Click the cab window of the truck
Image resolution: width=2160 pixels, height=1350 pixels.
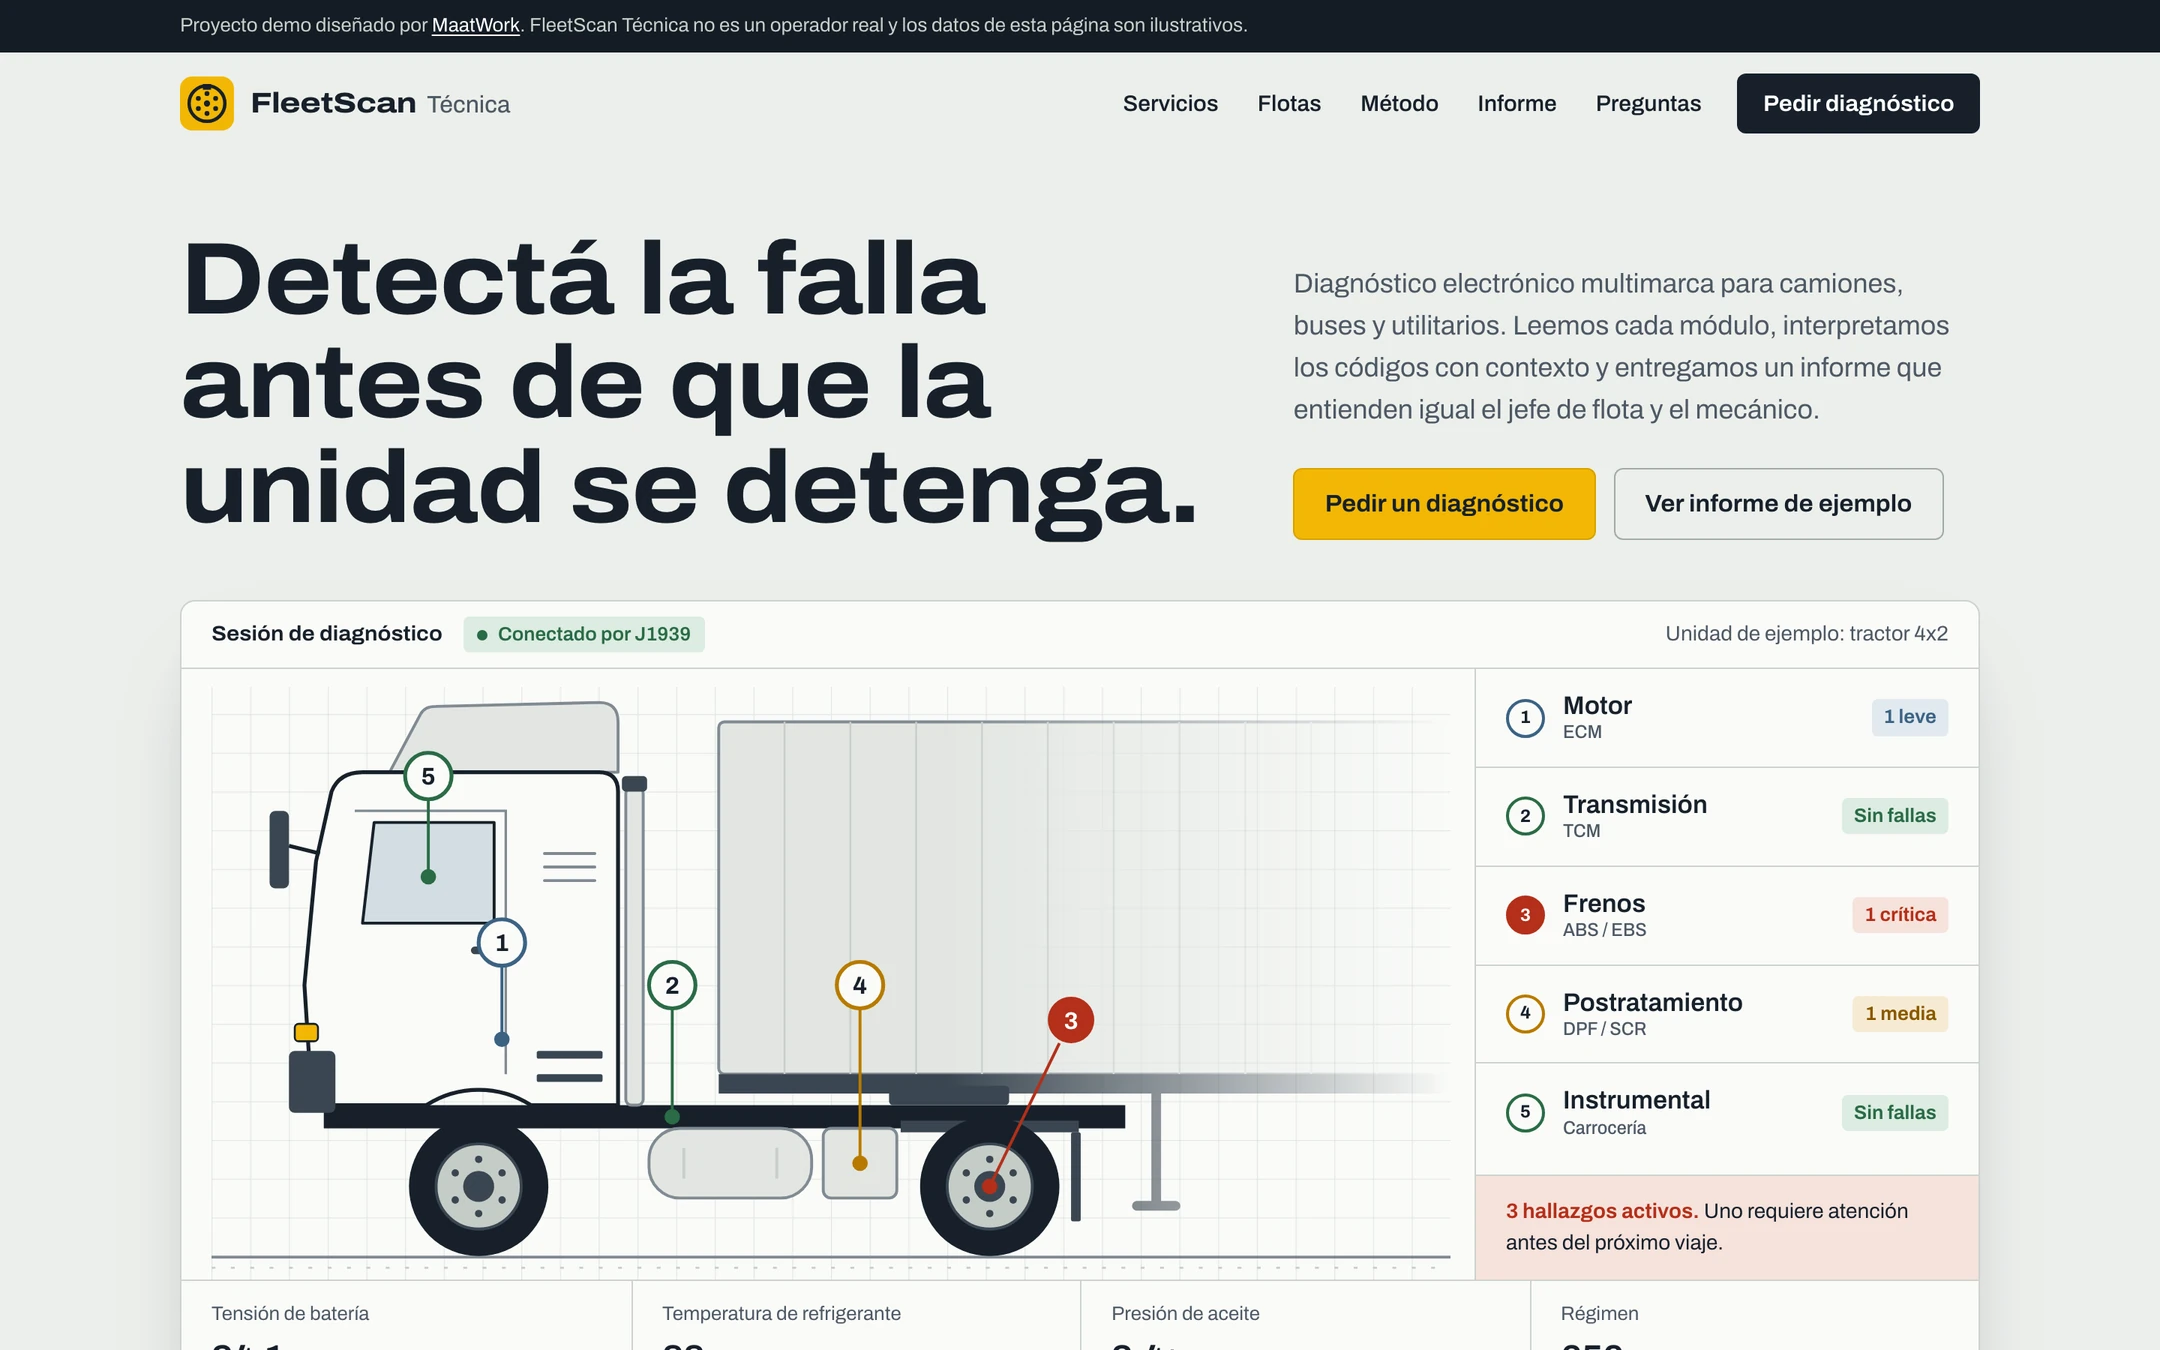click(430, 872)
